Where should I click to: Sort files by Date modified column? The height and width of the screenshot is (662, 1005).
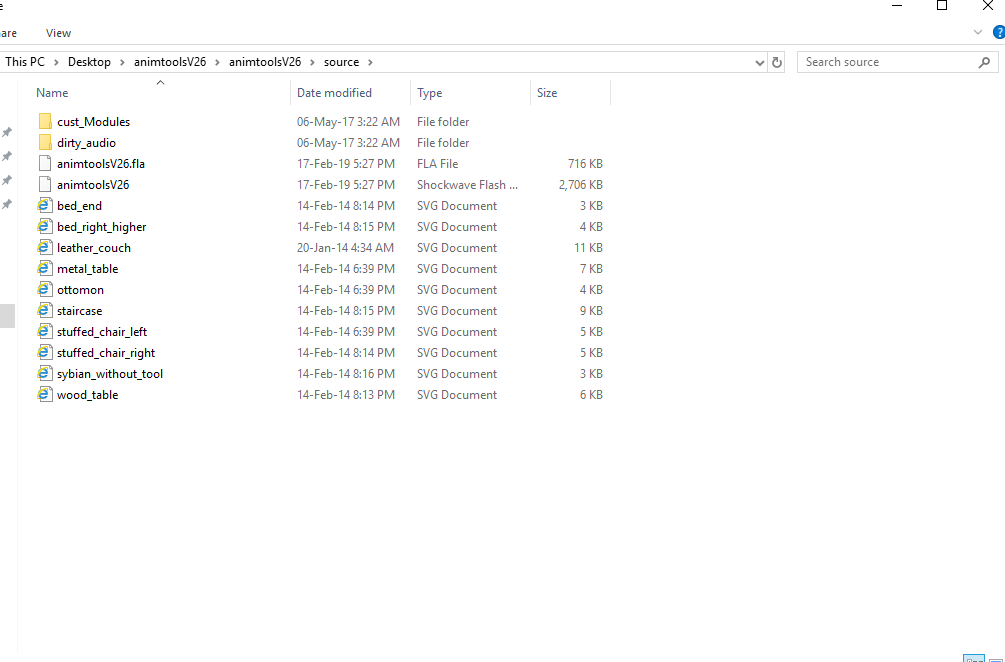click(334, 93)
